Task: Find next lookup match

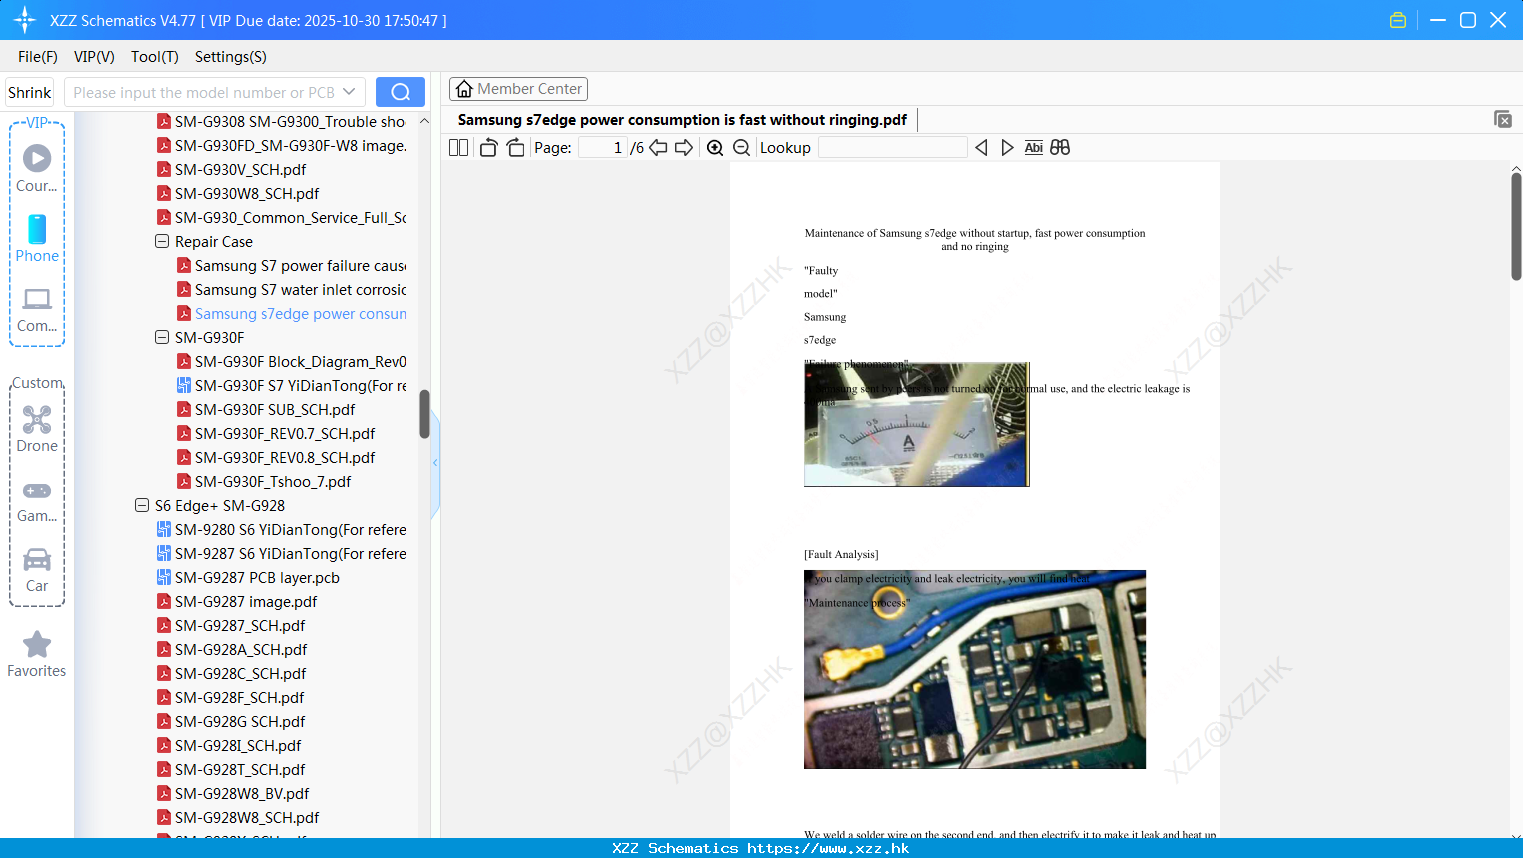Action: click(x=1007, y=147)
